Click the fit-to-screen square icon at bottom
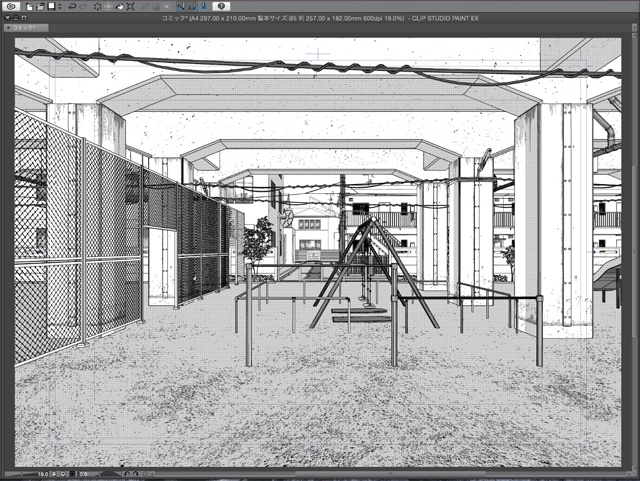 click(72, 474)
